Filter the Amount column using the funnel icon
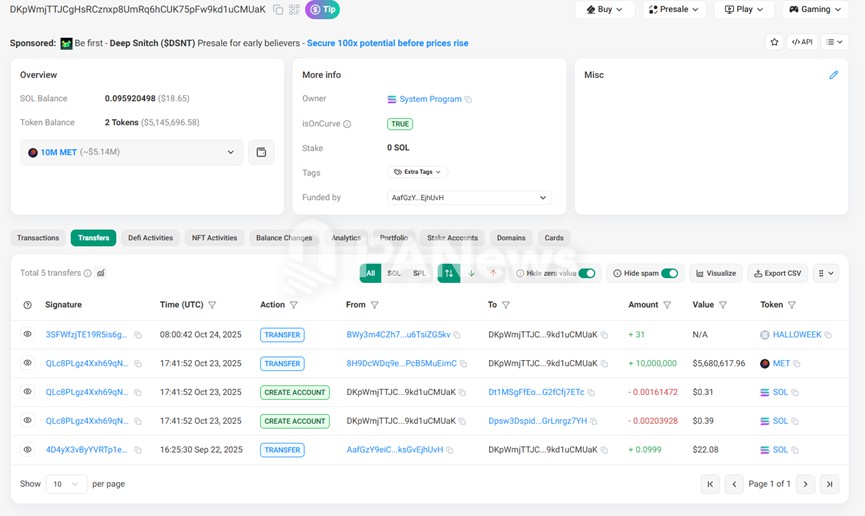Viewport: 865px width, 516px height. click(x=667, y=305)
